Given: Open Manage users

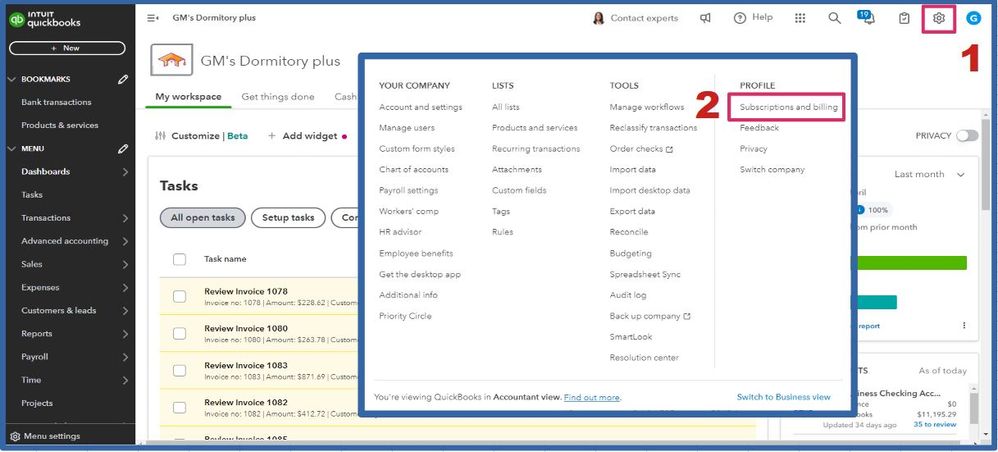Looking at the screenshot, I should coord(407,128).
